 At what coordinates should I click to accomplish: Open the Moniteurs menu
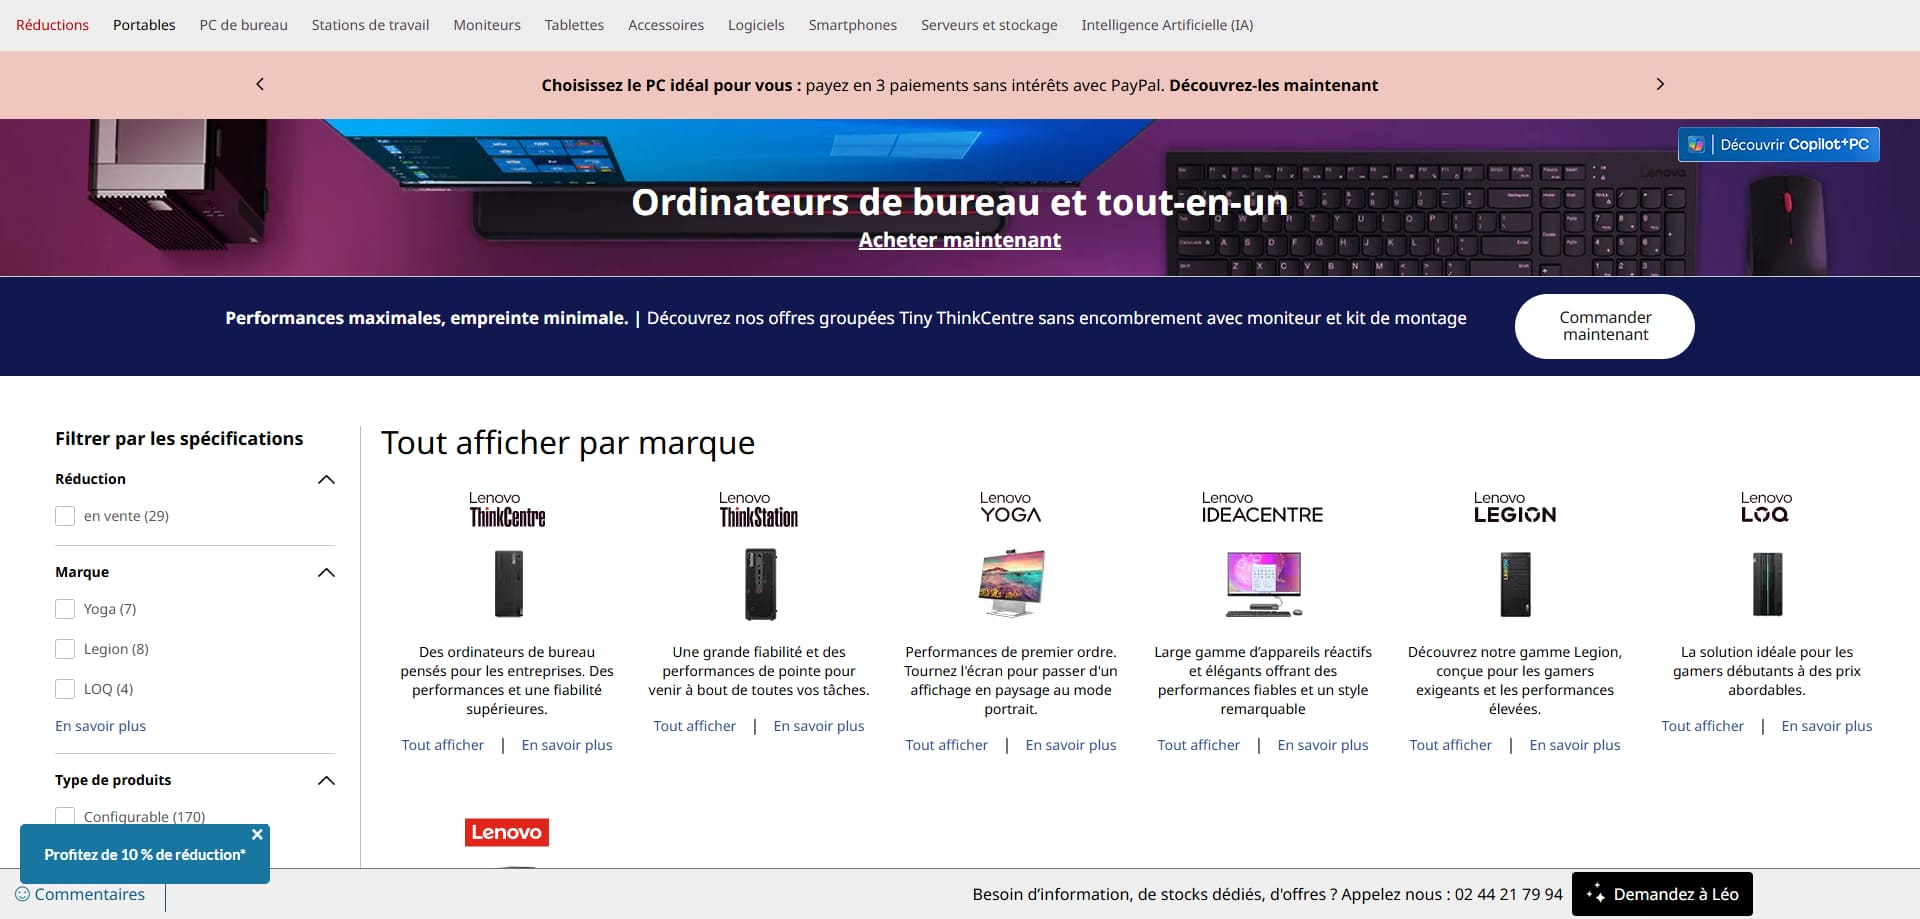(x=487, y=25)
